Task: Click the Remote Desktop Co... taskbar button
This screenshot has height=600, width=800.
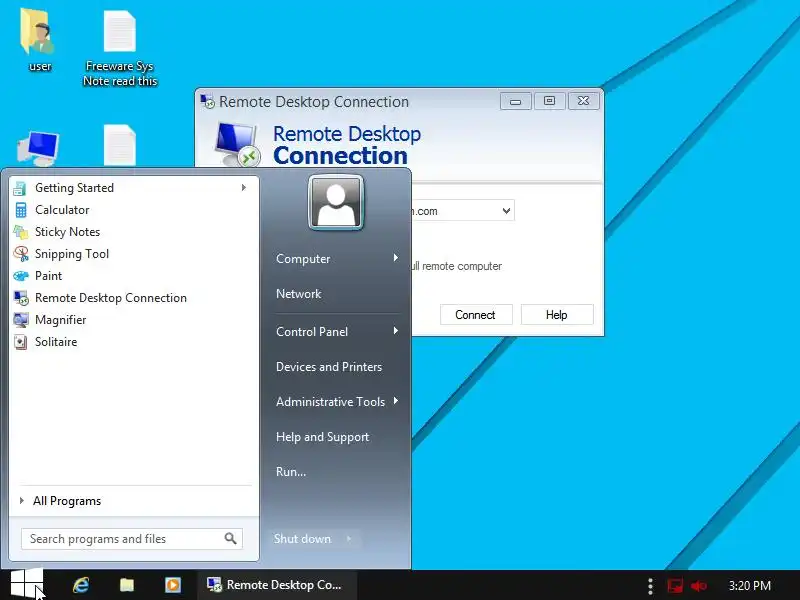Action: 277,585
